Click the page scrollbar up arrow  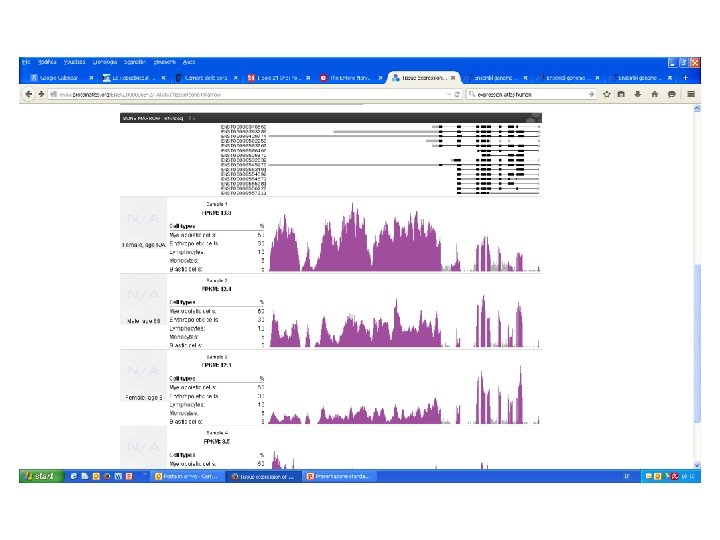click(x=697, y=108)
